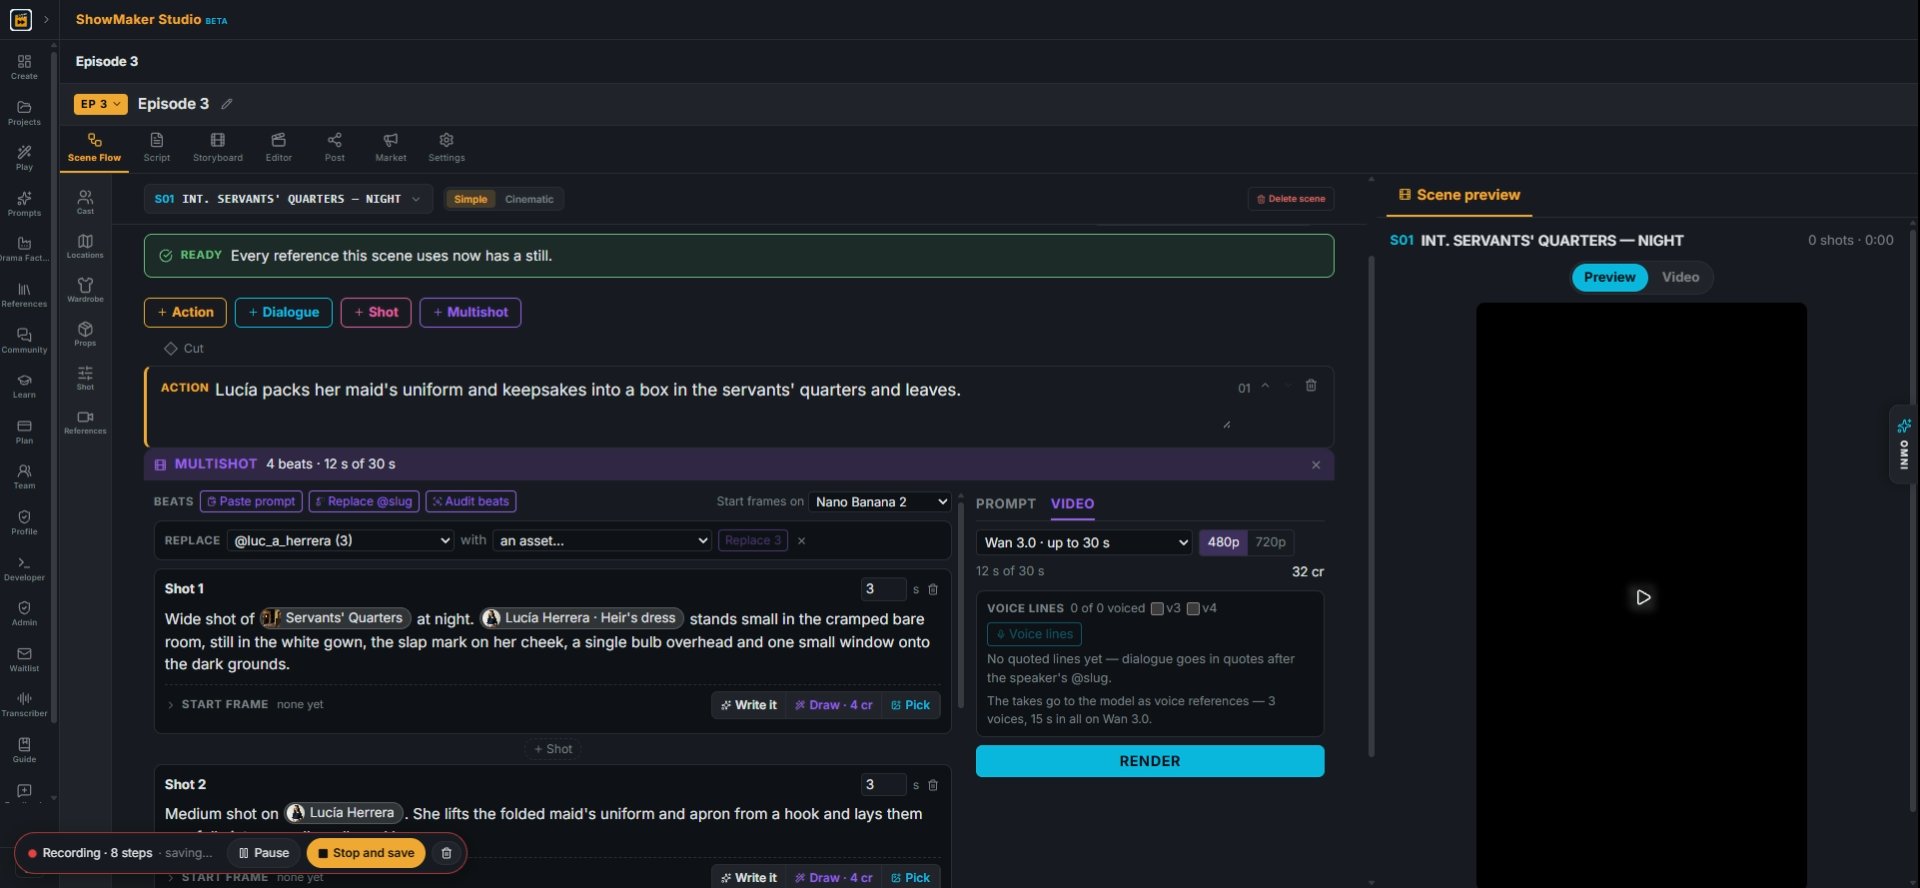Set video resolution to 720p
1920x888 pixels.
(x=1270, y=542)
